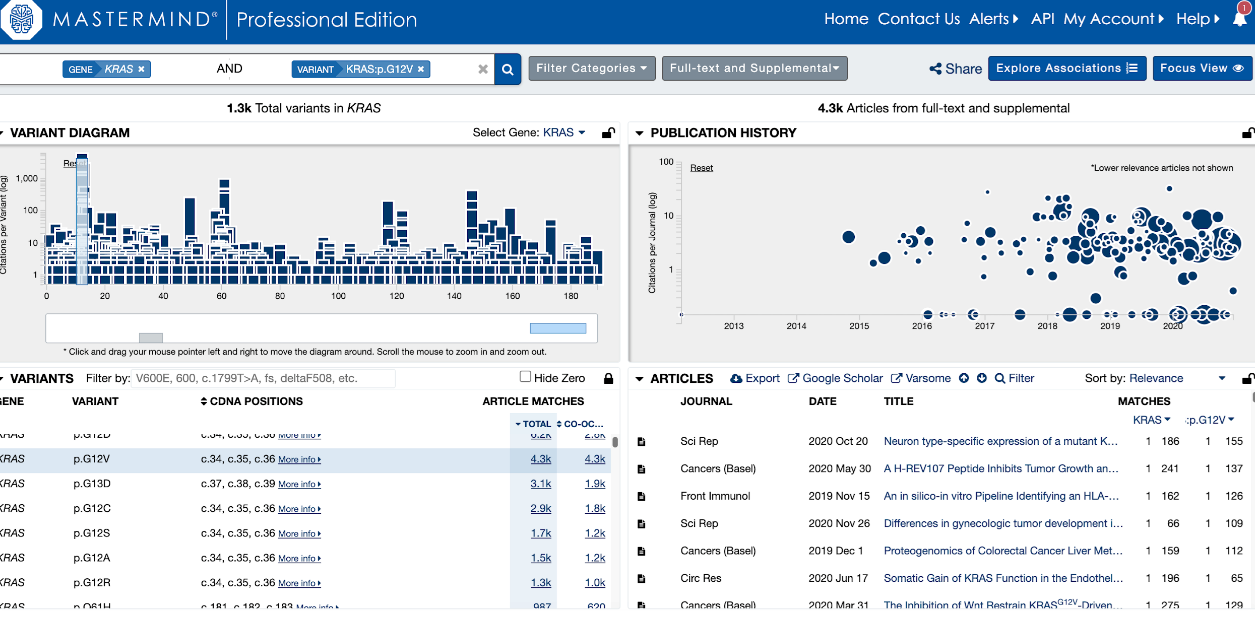Click the light blue overview range block
The height and width of the screenshot is (621, 1255).
558,328
